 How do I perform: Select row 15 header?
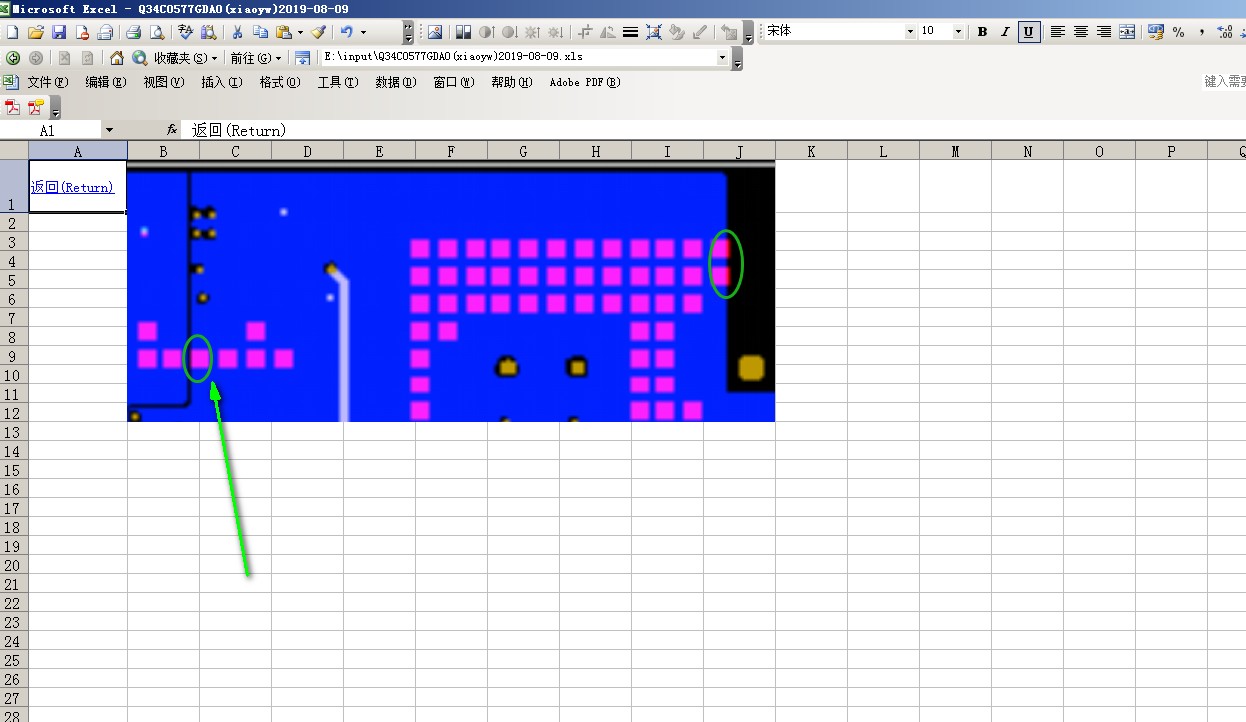click(14, 470)
